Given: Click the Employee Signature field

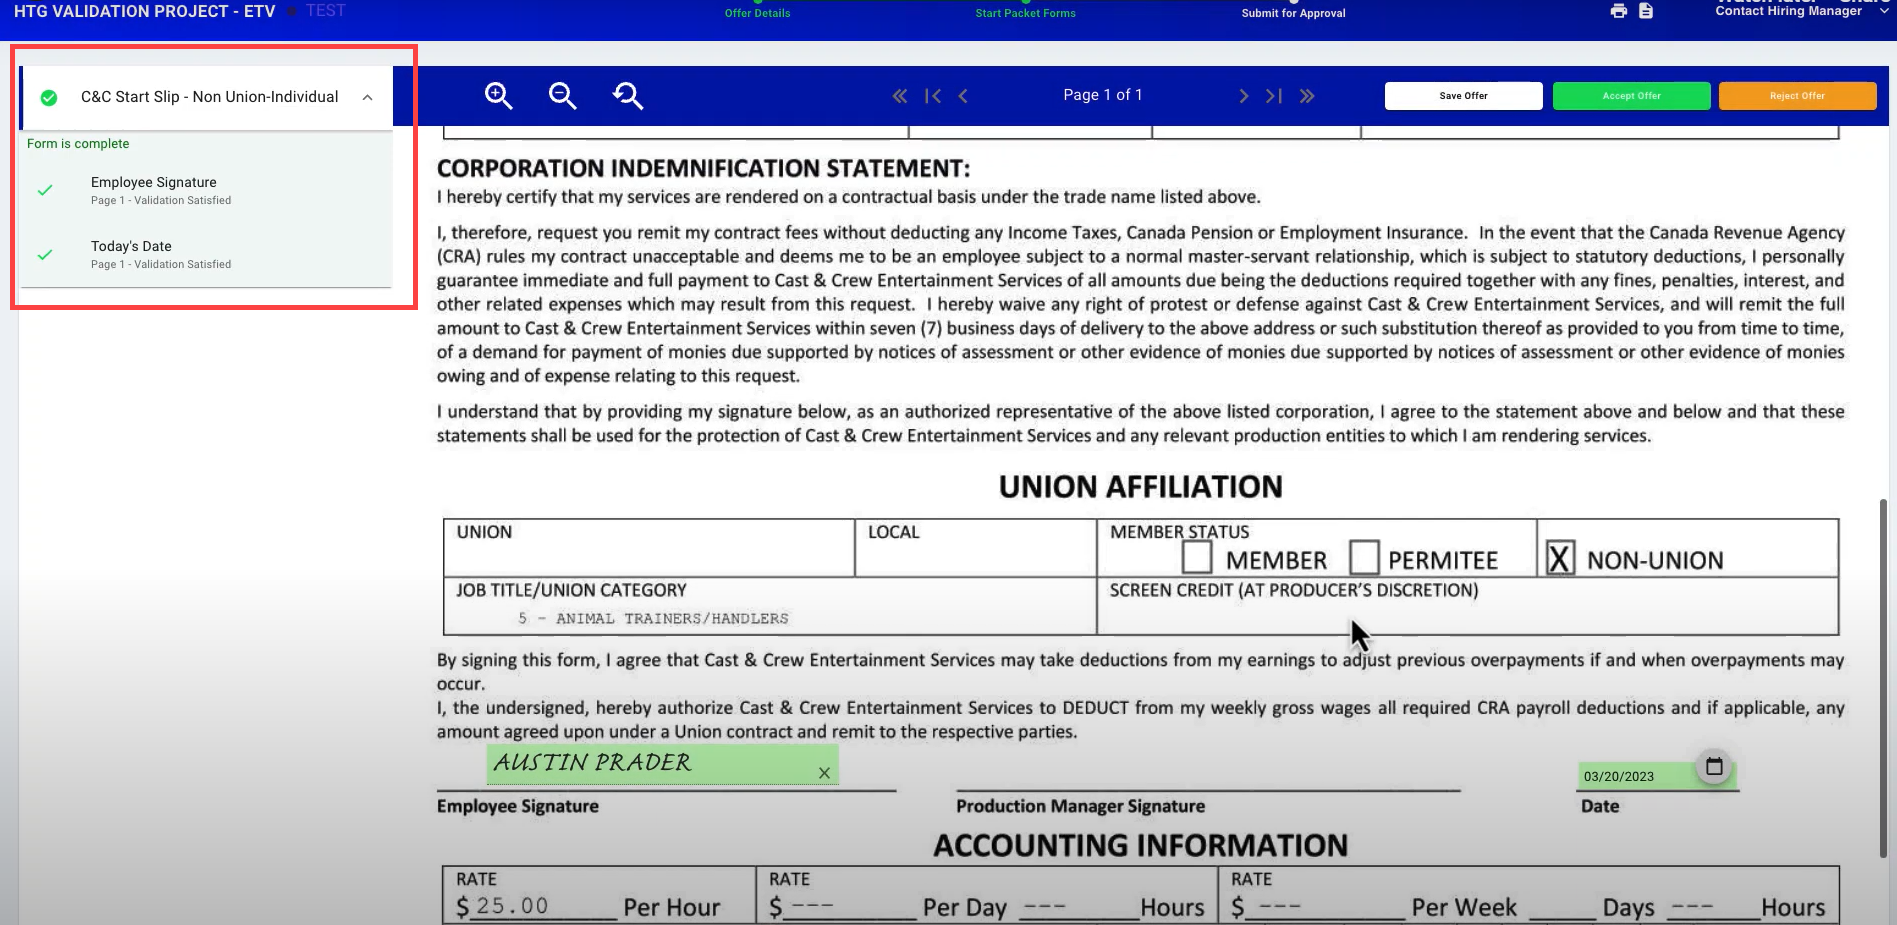Looking at the screenshot, I should (x=662, y=765).
